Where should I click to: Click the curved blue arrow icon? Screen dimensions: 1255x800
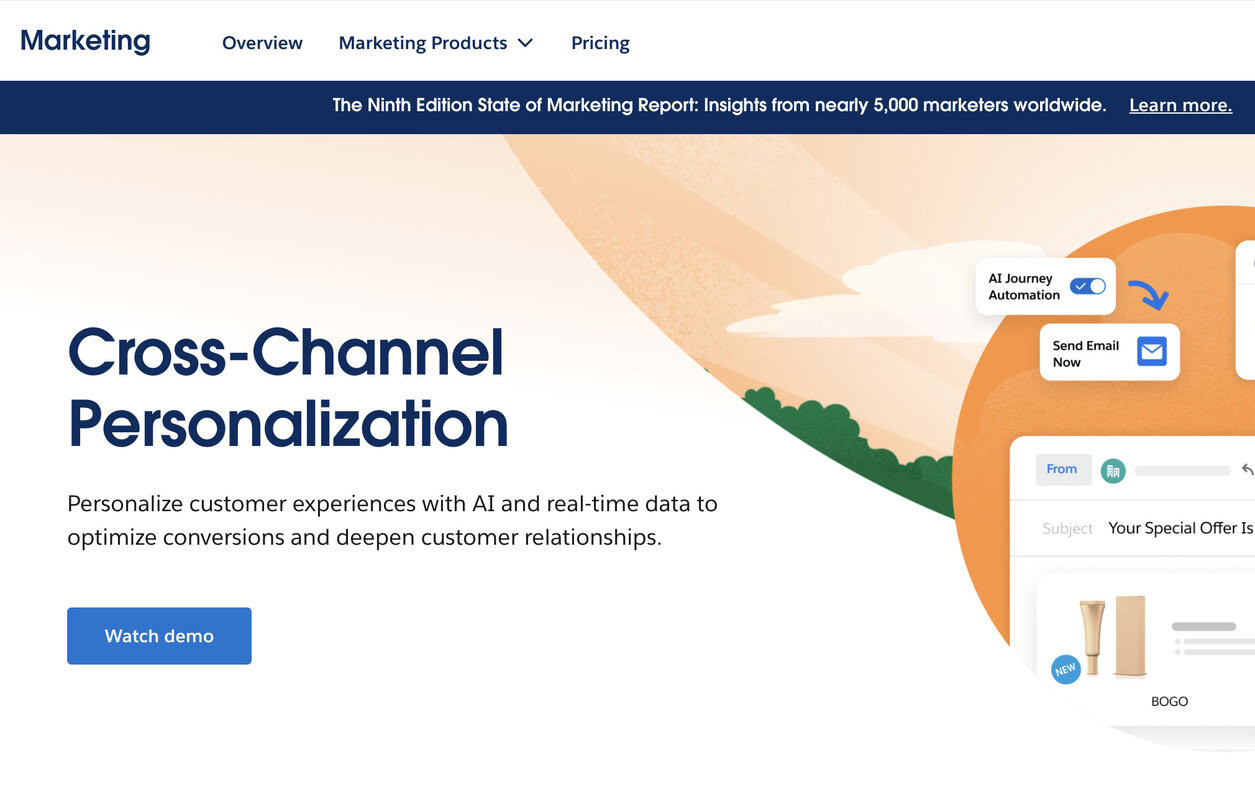(1152, 294)
